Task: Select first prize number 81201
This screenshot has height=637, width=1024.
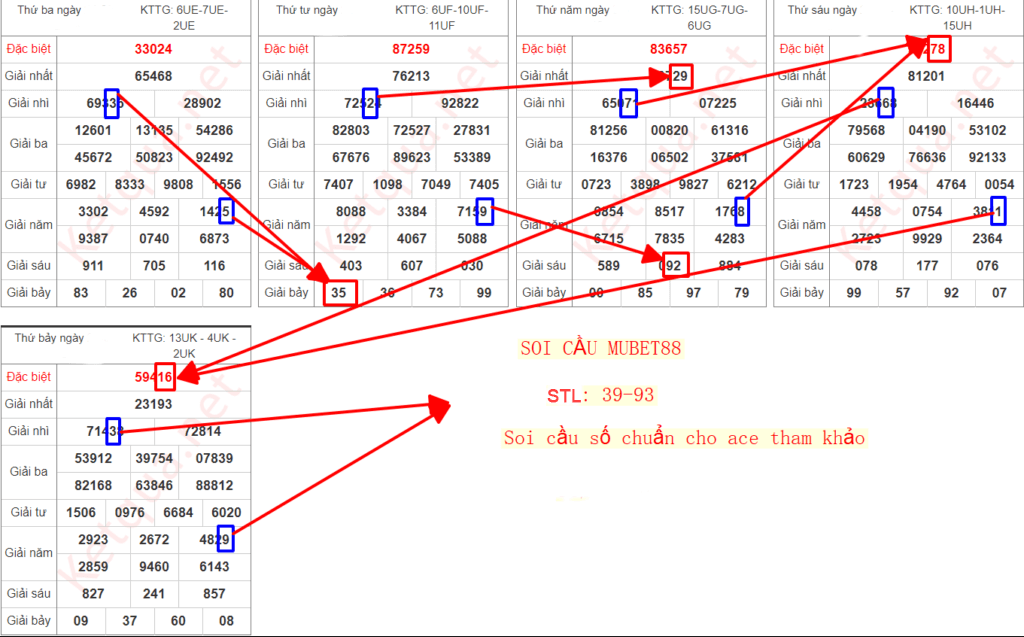Action: pyautogui.click(x=925, y=75)
